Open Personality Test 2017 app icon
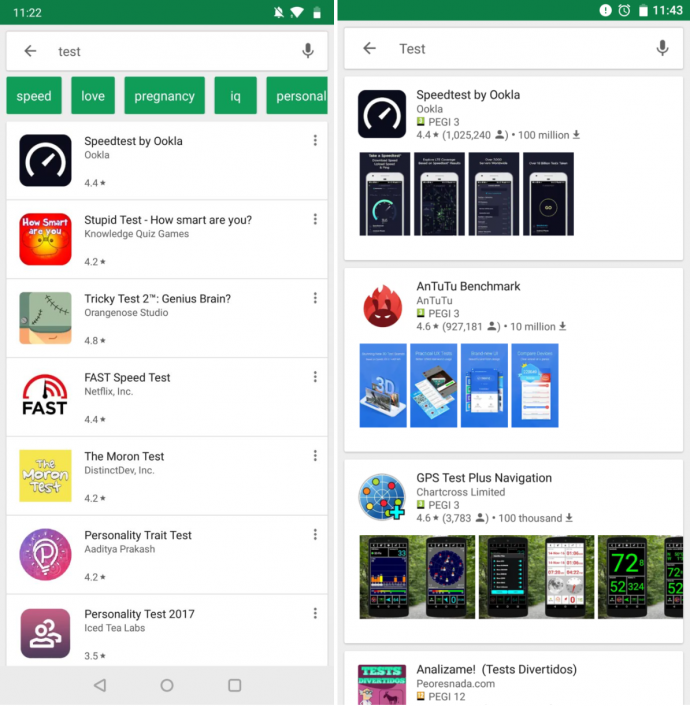Screen dimensions: 690x706 pos(45,633)
